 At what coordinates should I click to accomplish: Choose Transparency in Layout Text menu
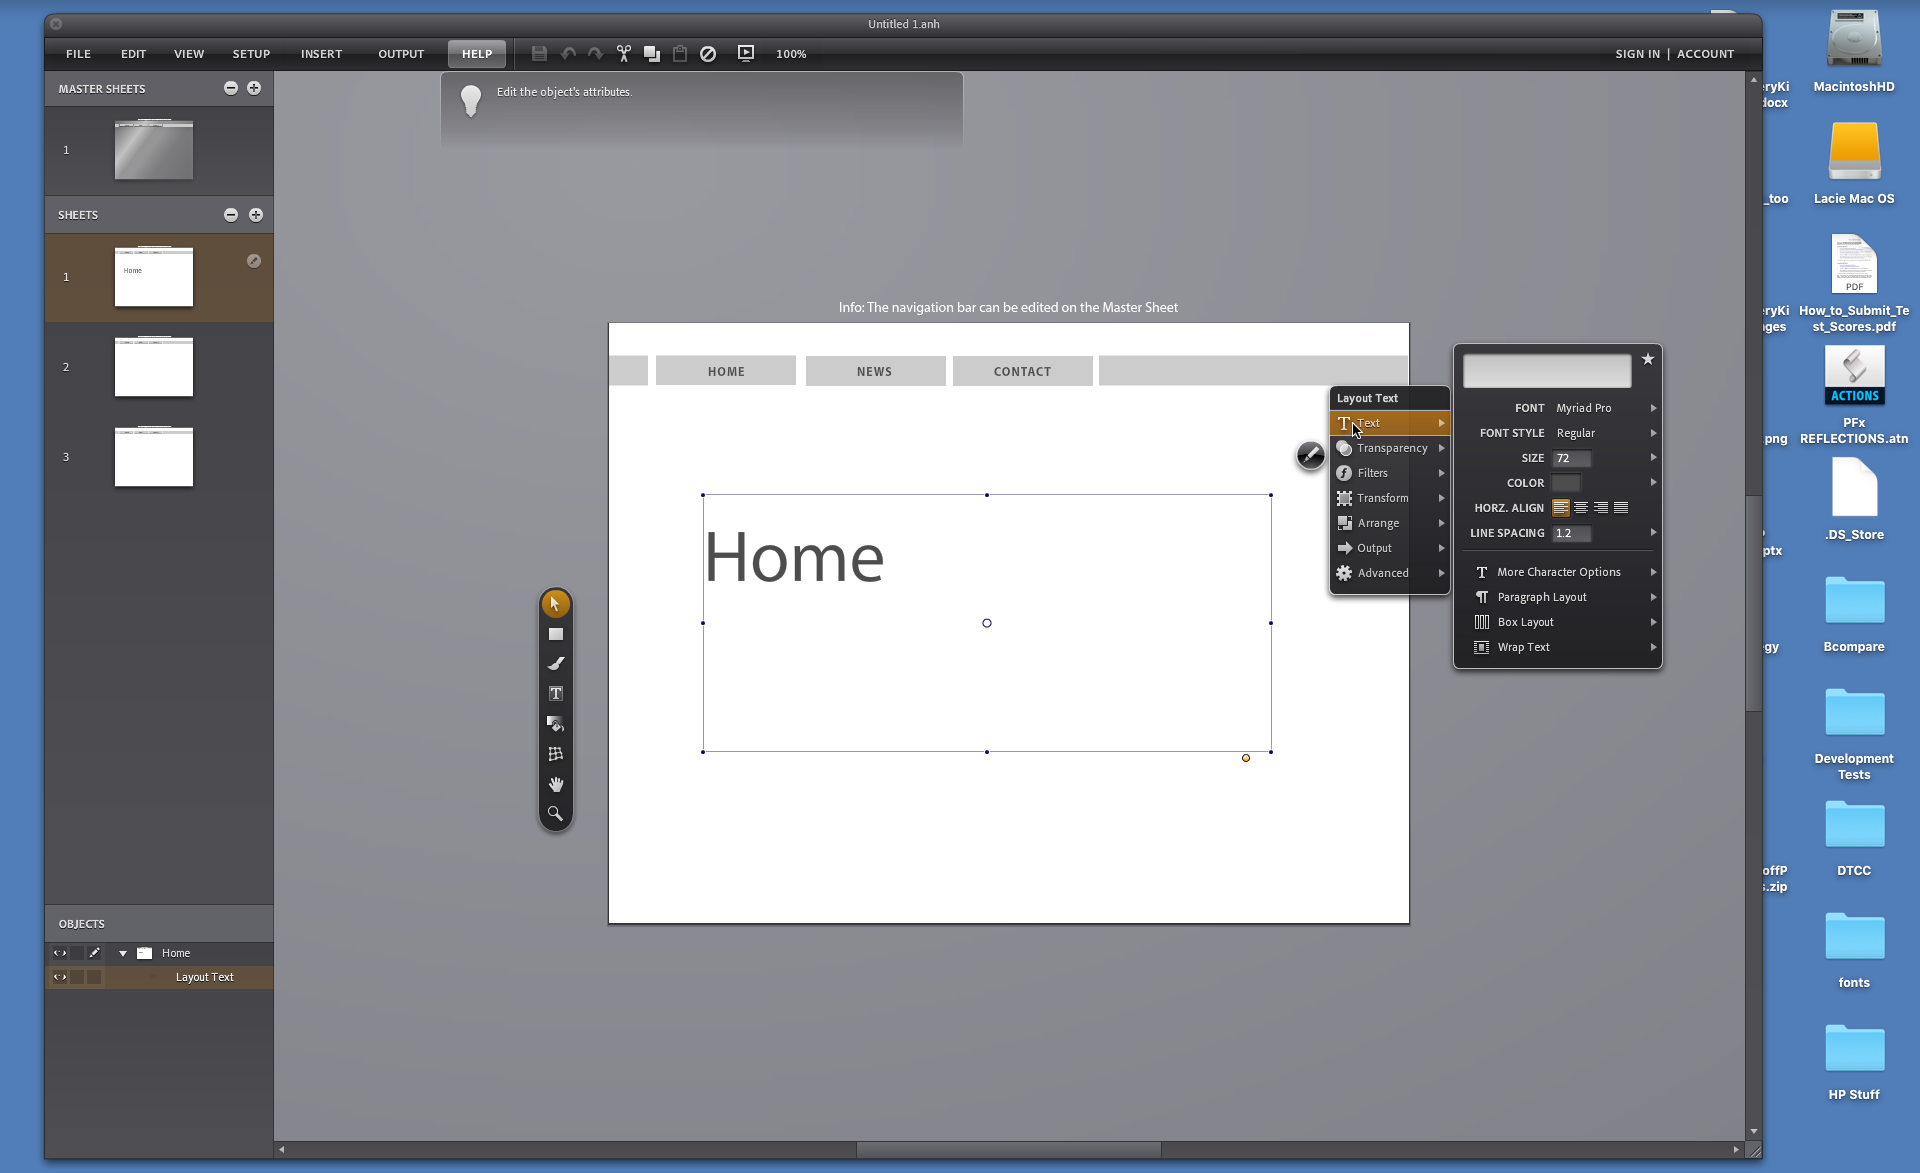(x=1391, y=448)
